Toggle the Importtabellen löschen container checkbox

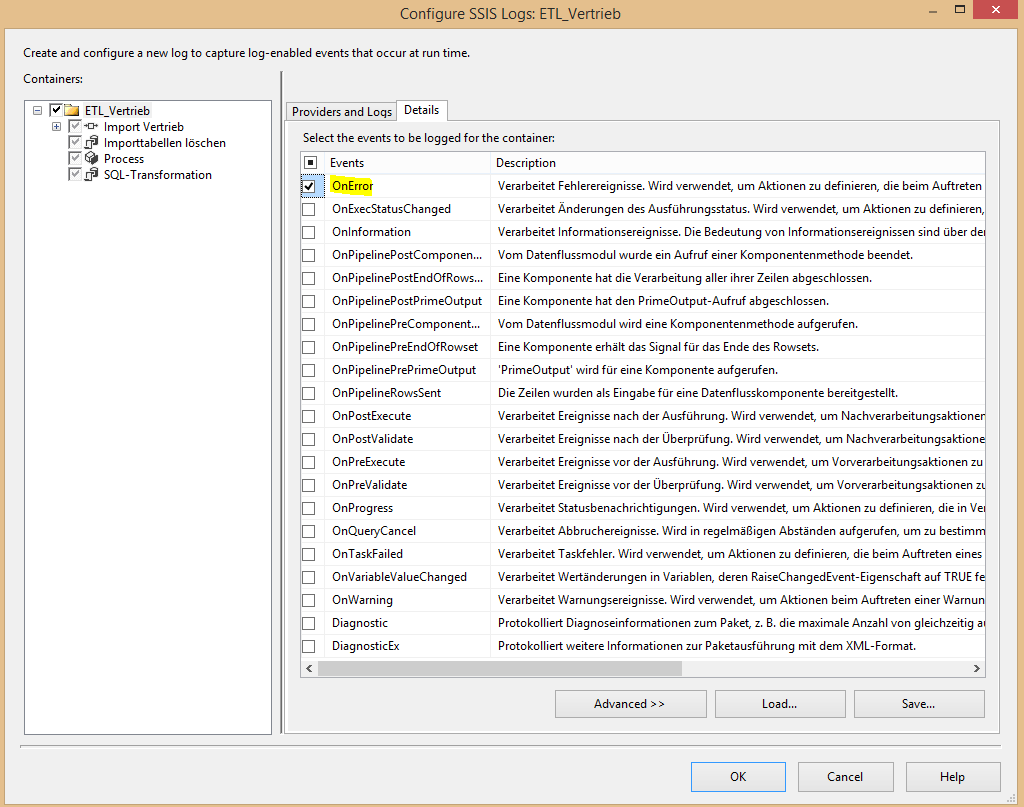coord(75,142)
